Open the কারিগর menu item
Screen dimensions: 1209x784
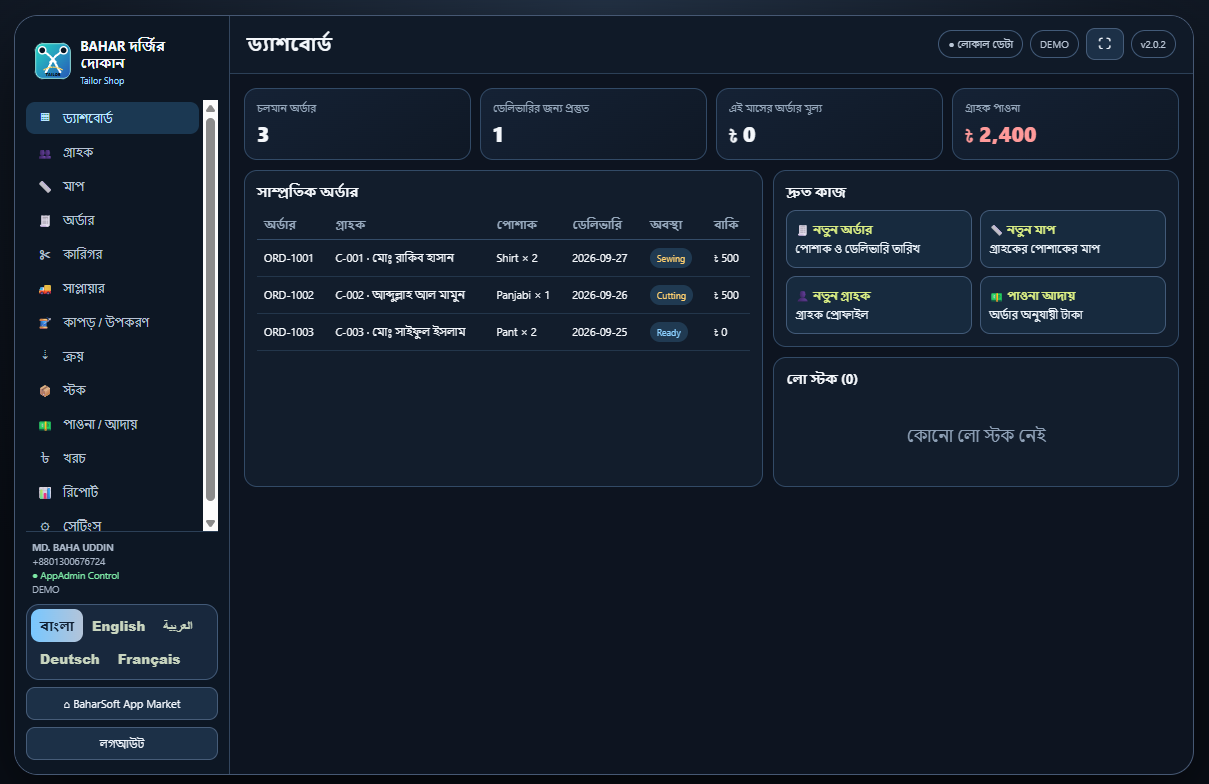pos(112,254)
